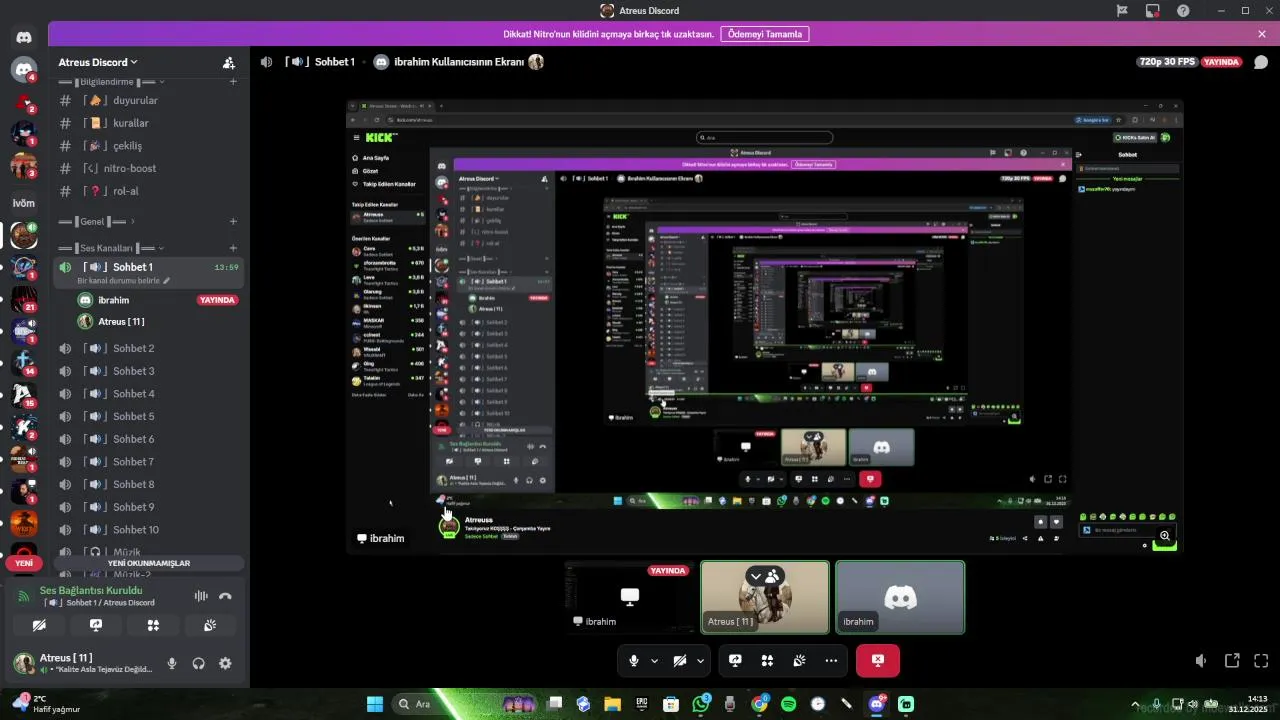Image resolution: width=1280 pixels, height=720 pixels.
Task: Open Discord direct messages home icon
Action: (24, 37)
